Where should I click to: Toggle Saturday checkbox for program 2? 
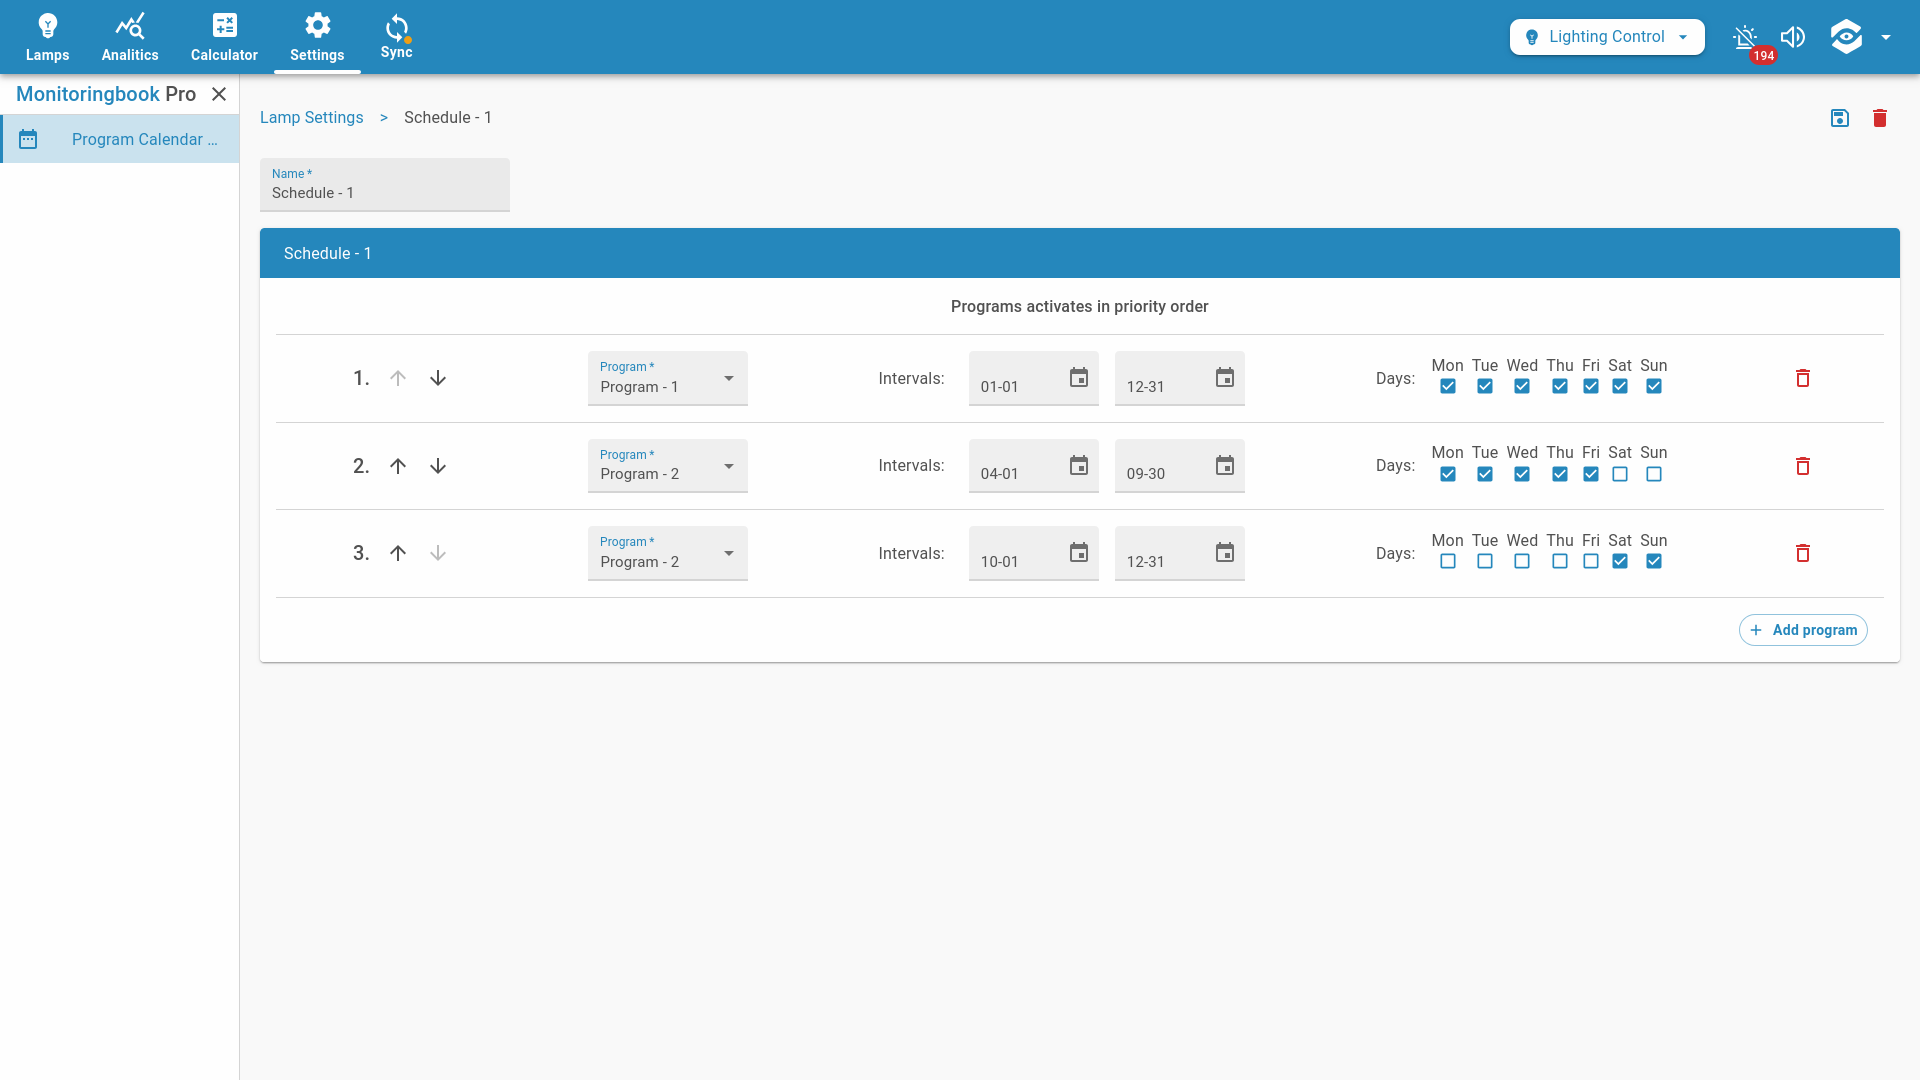1619,473
